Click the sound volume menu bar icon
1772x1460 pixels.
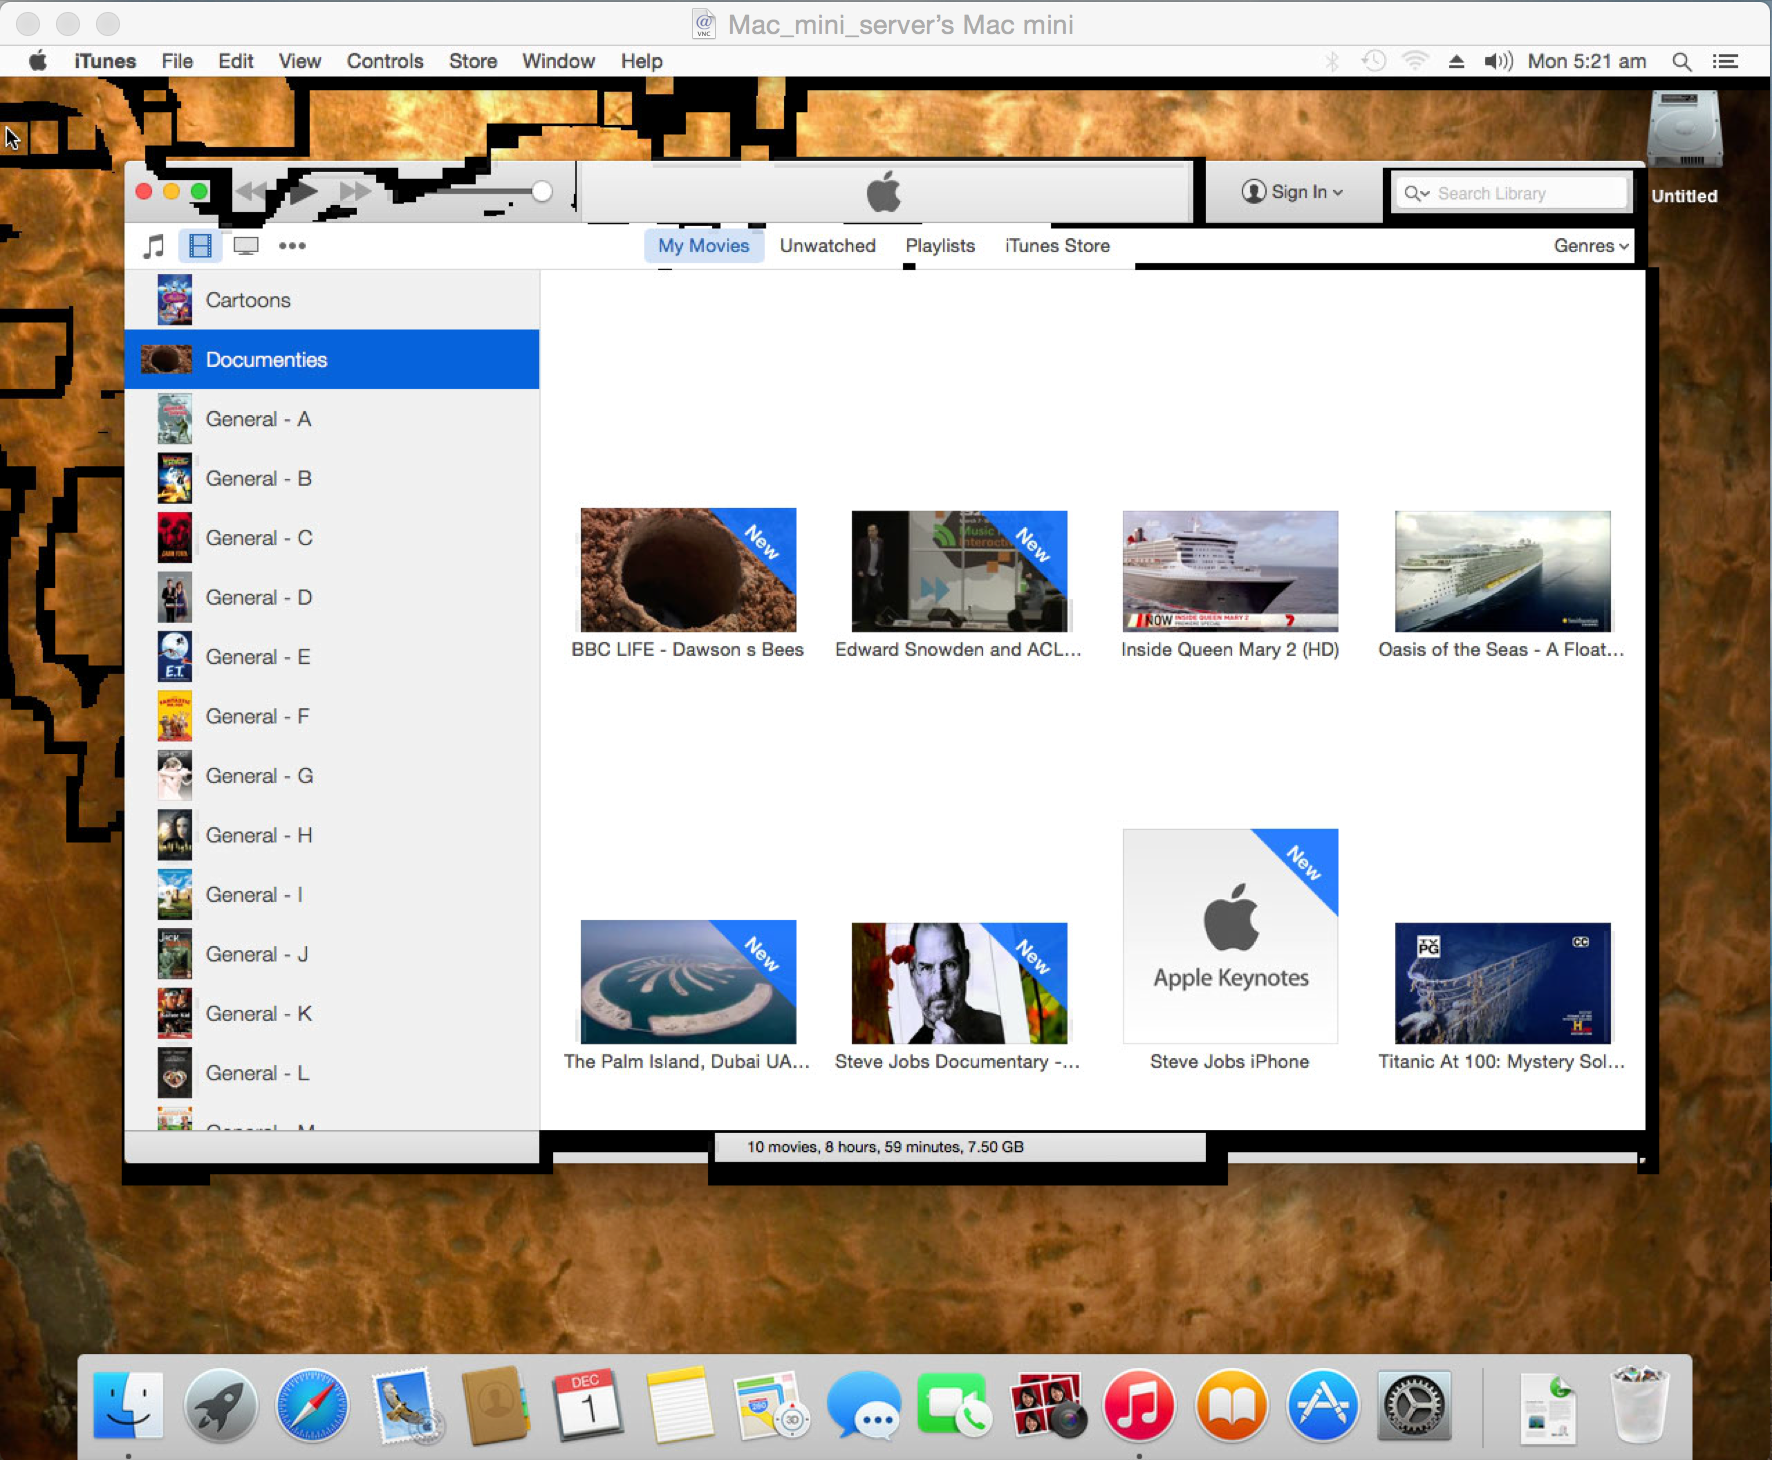click(1498, 61)
